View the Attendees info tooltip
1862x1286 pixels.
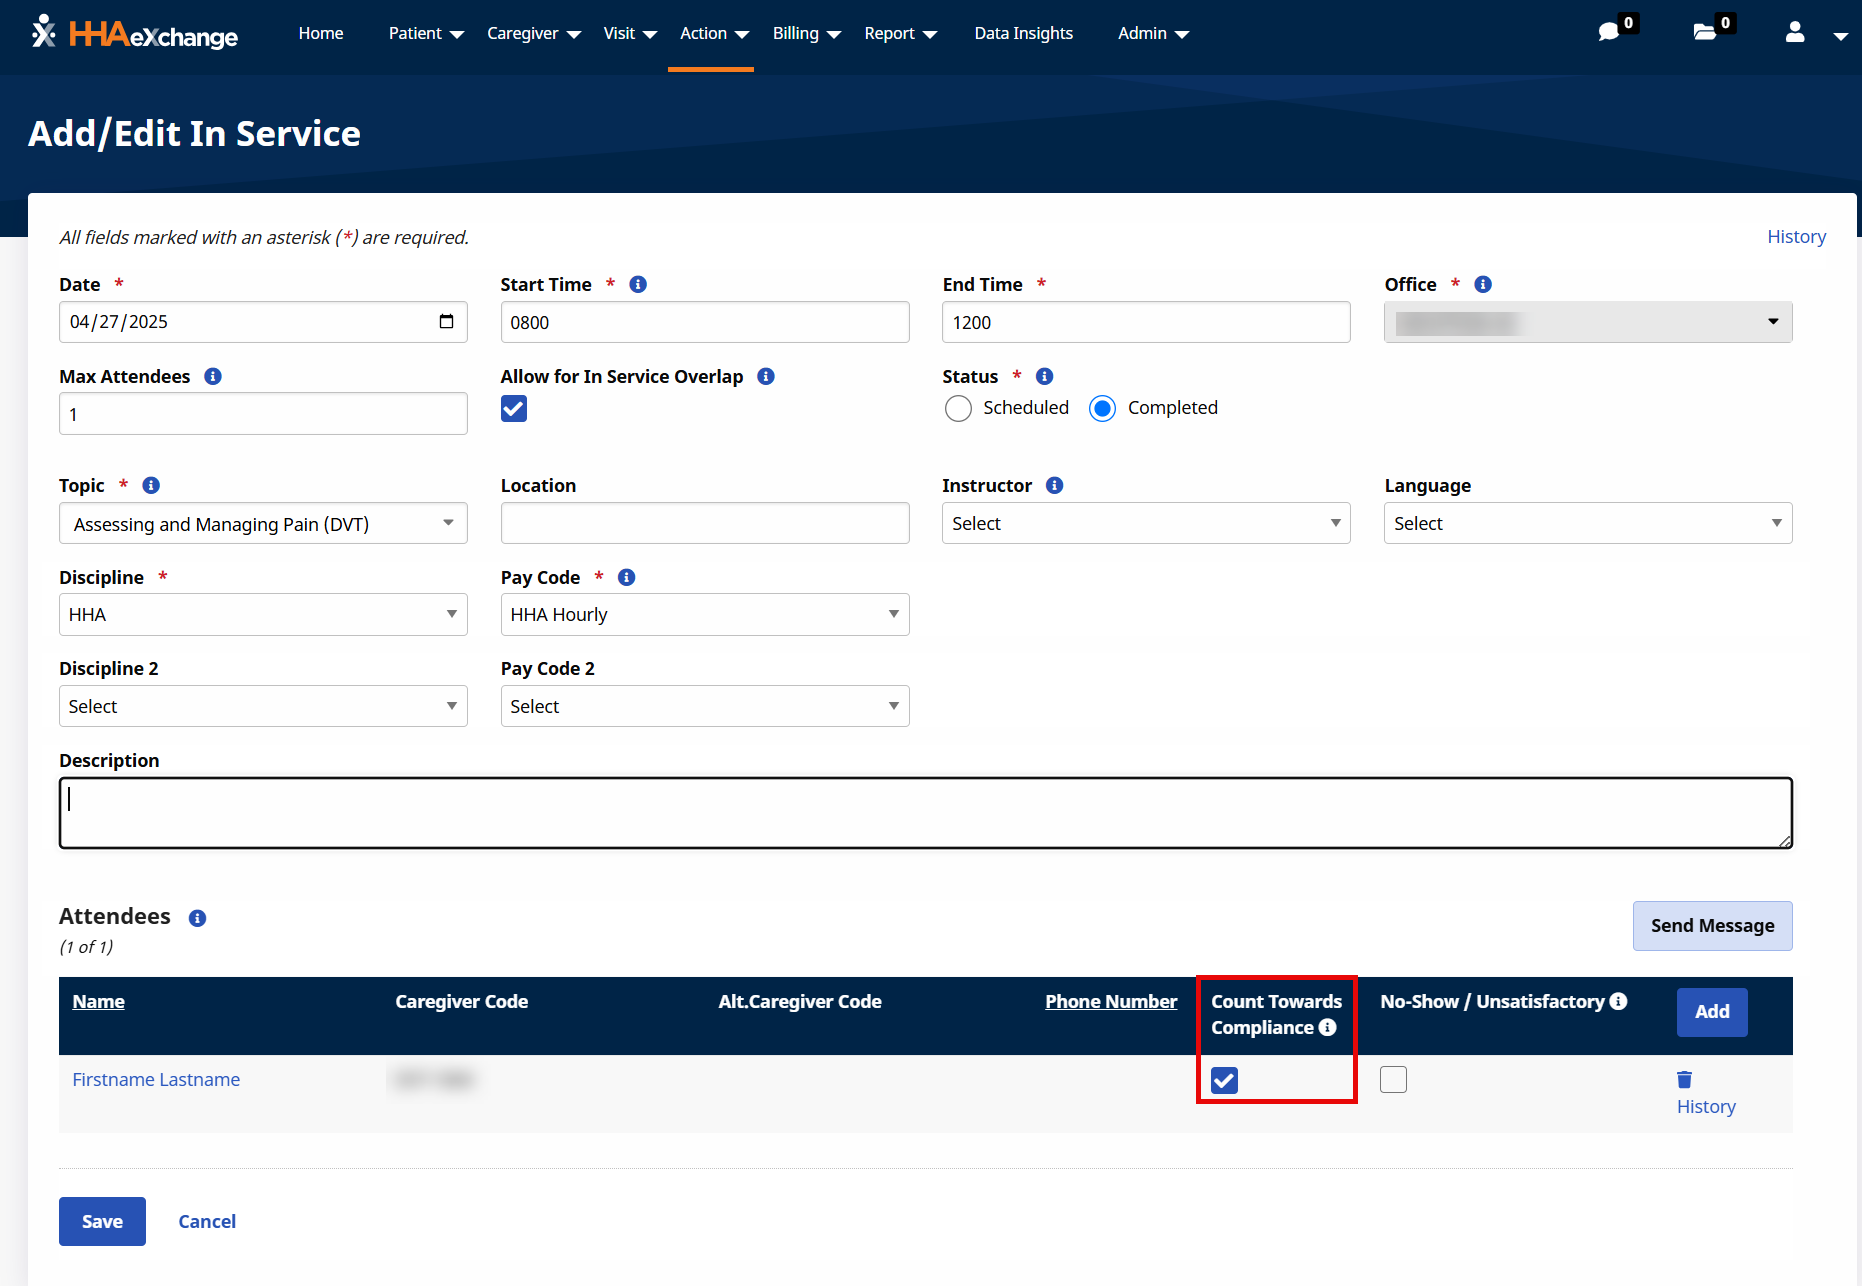pos(197,917)
